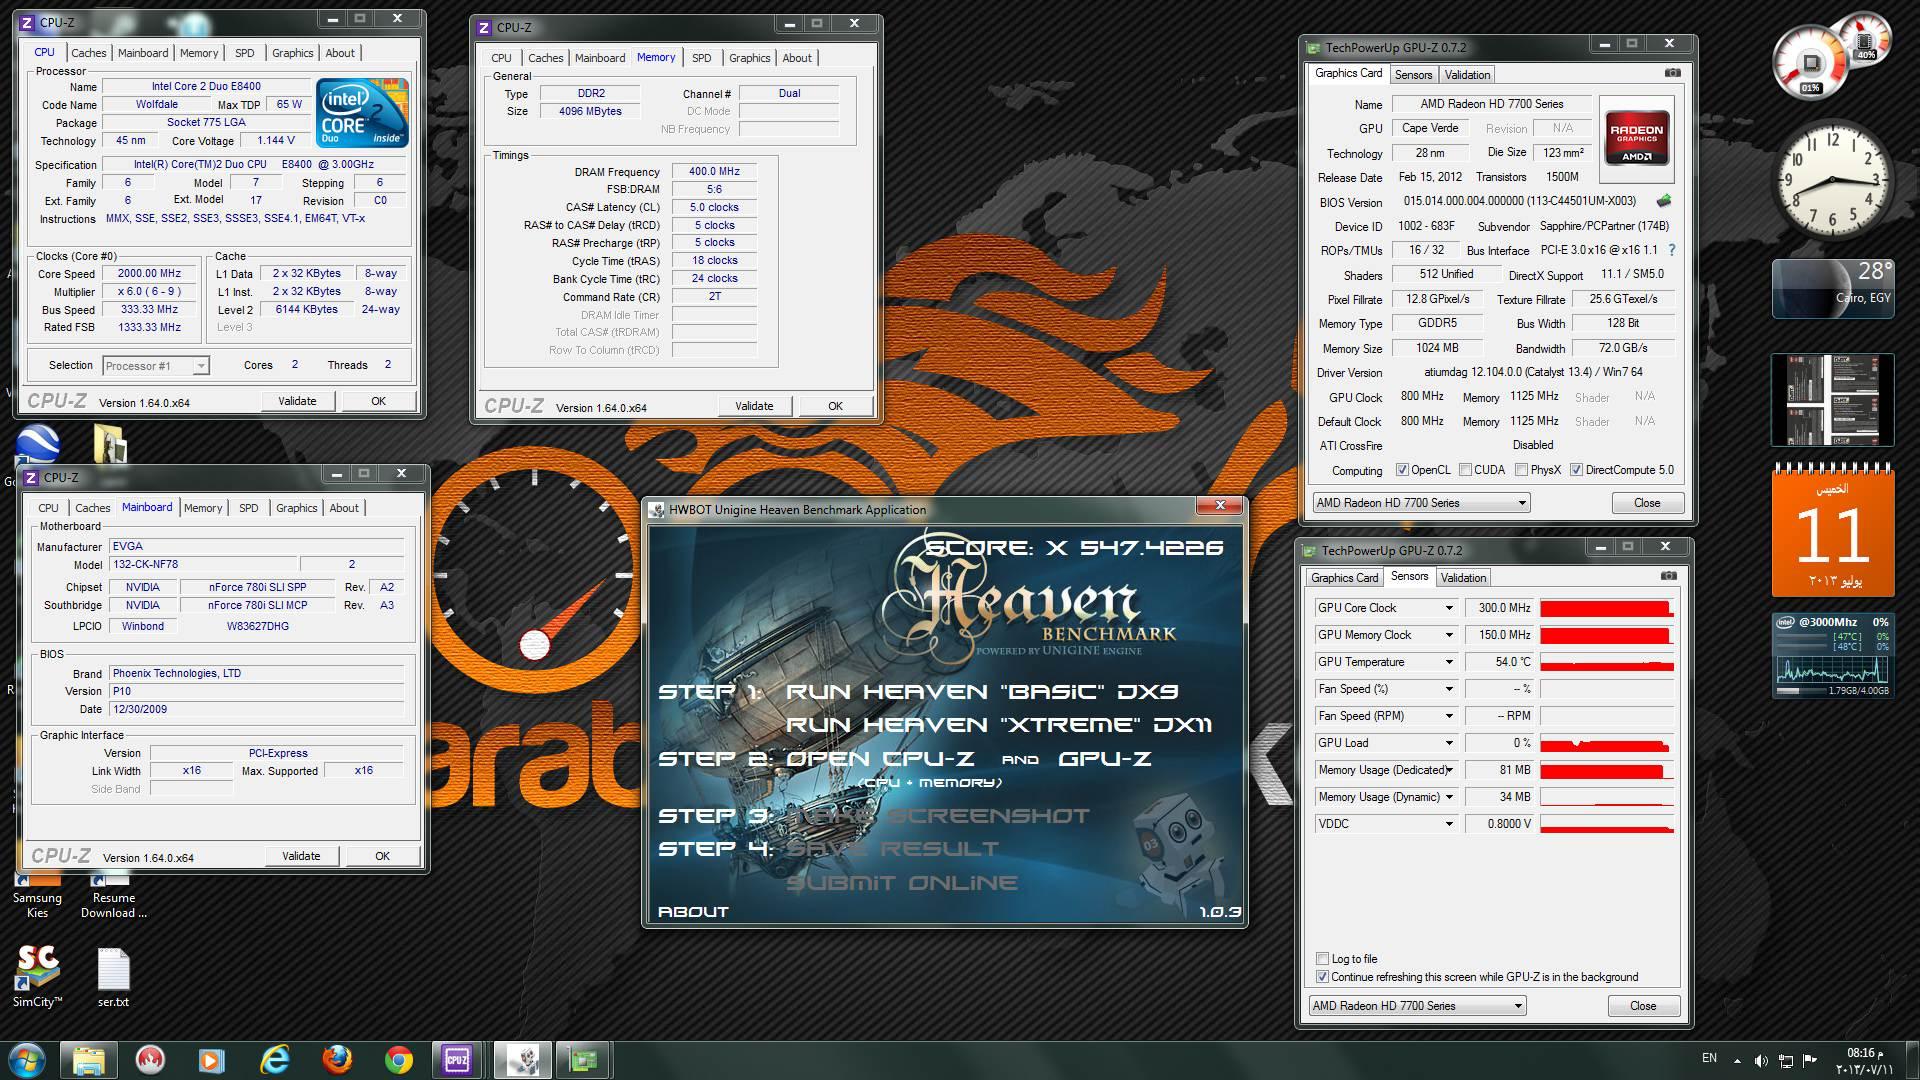
Task: Click Validate in the Mainboard CPU-Z window
Action: coord(301,856)
